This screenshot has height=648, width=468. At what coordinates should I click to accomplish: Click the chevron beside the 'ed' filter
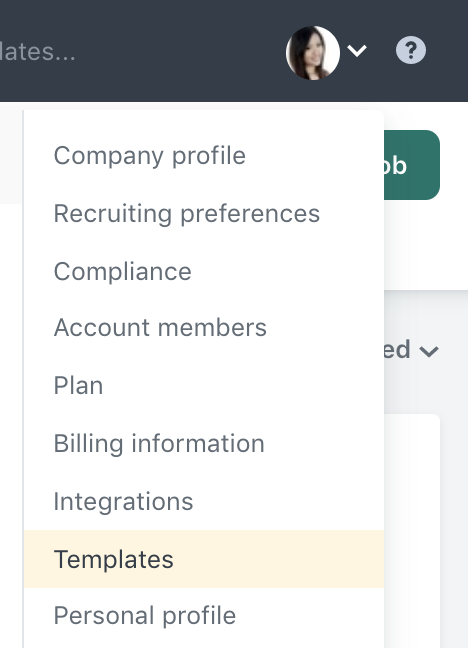coord(429,351)
